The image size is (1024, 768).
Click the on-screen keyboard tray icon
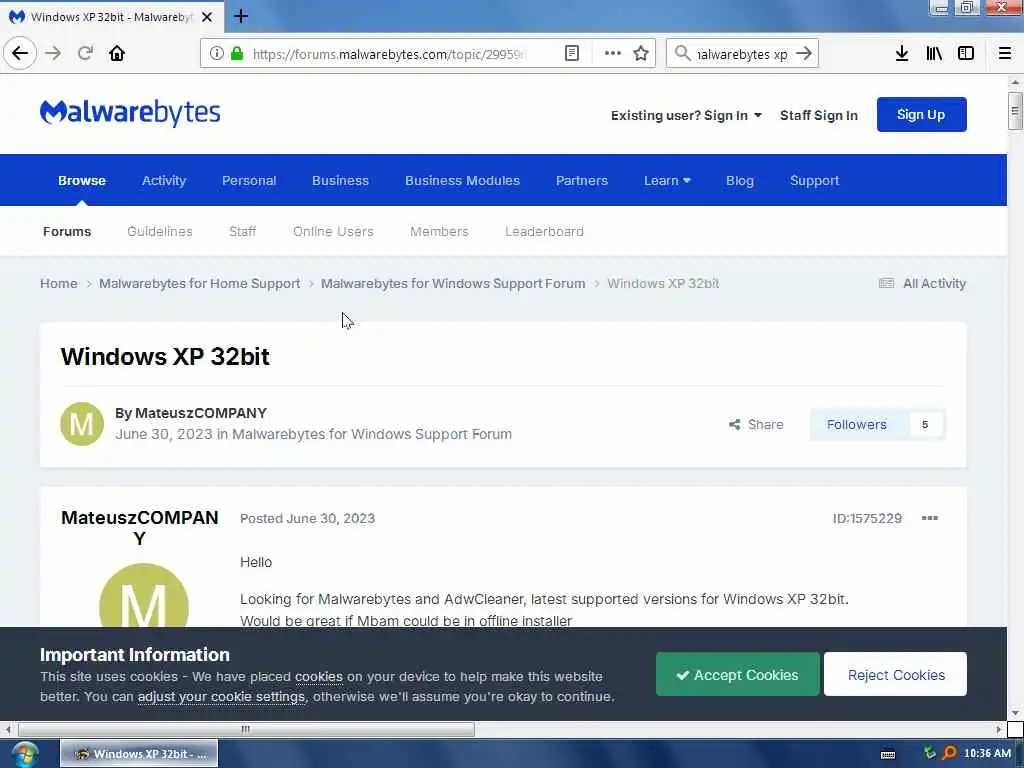click(x=888, y=754)
